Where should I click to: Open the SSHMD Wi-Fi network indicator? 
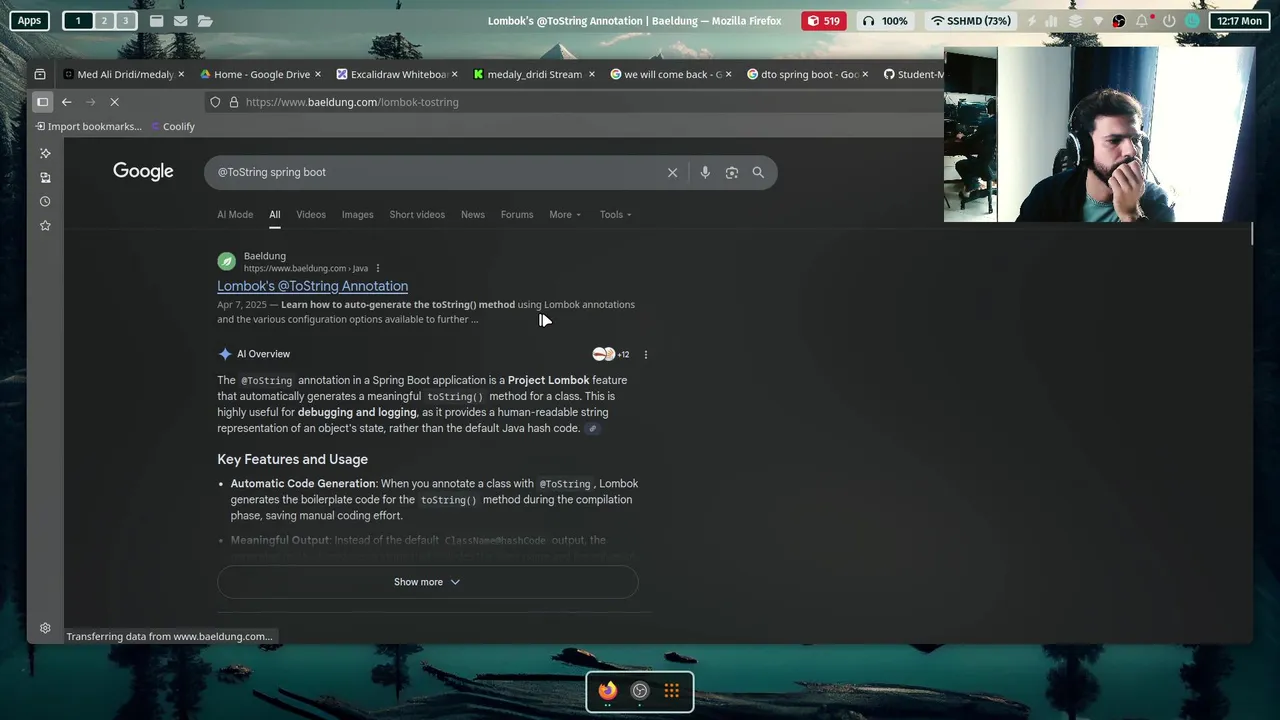pos(970,20)
